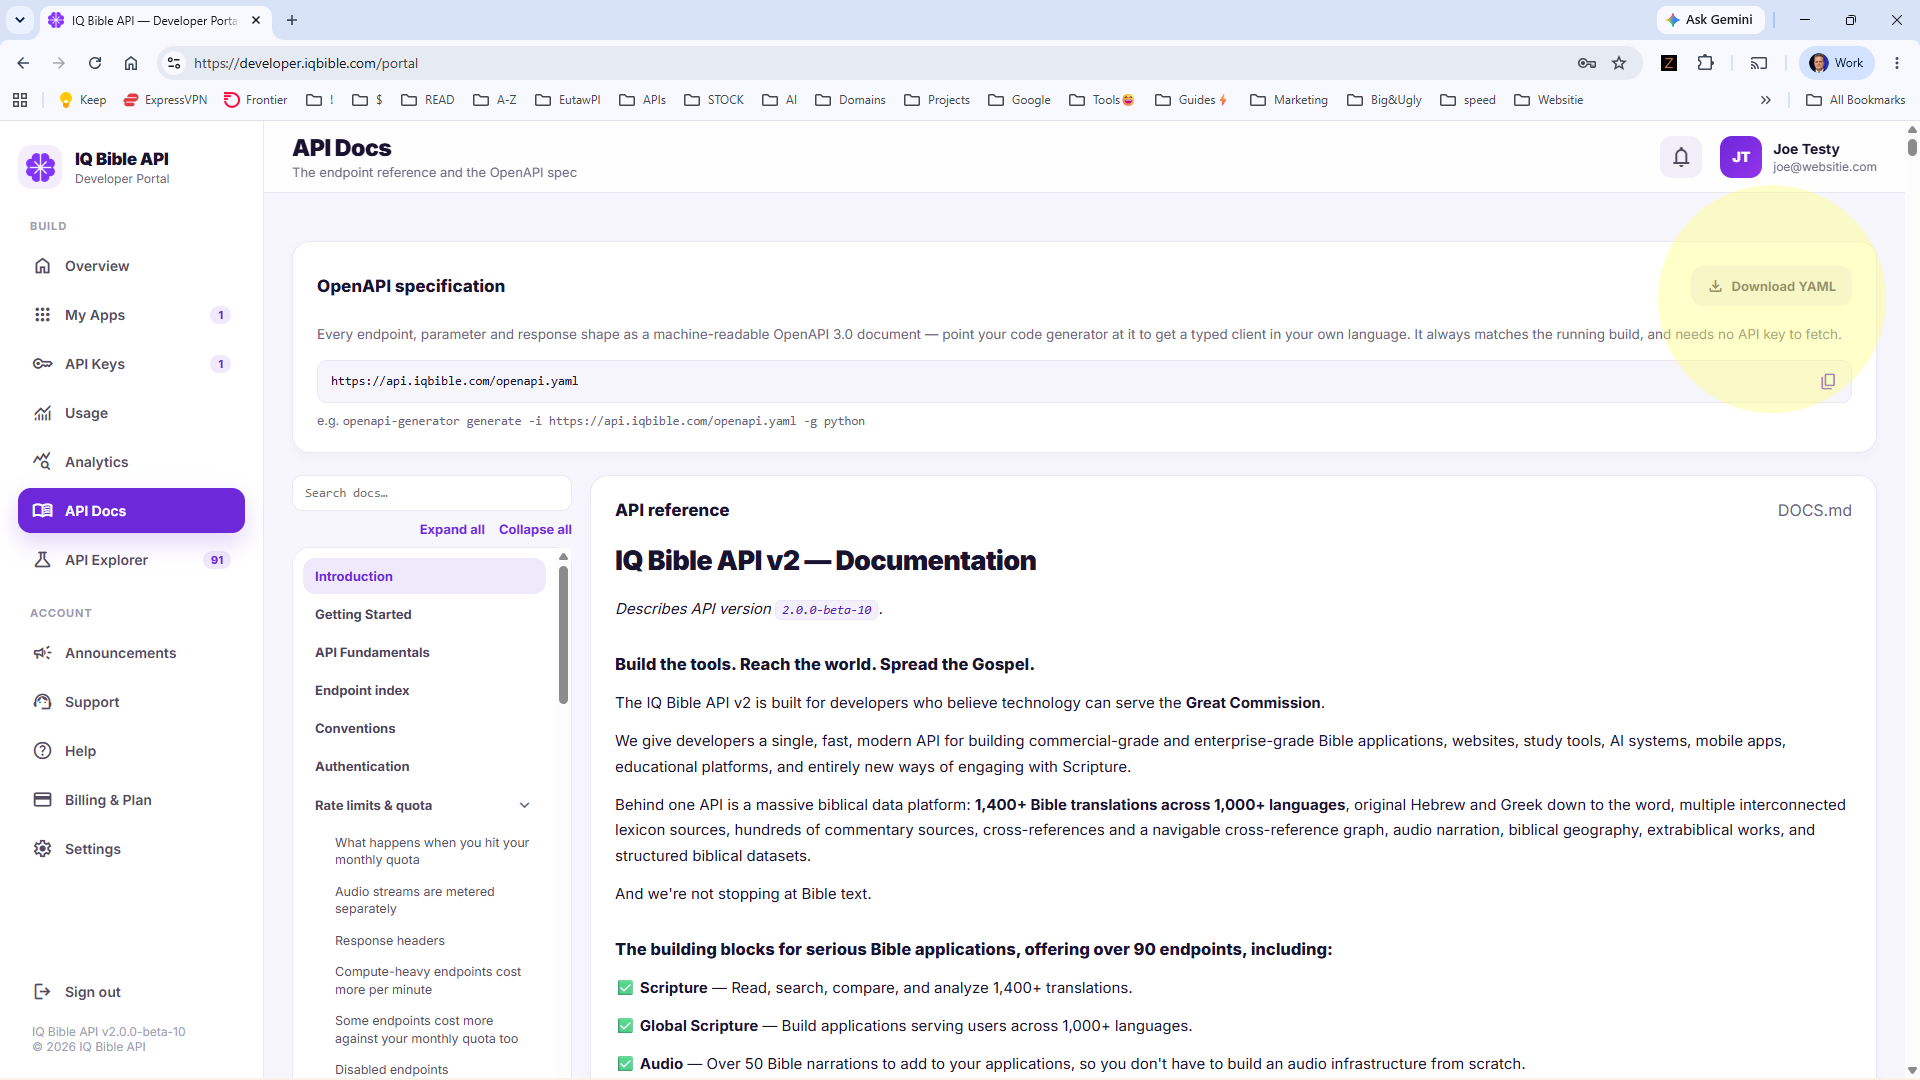
Task: Open the All Bookmarks folder
Action: click(x=1856, y=100)
